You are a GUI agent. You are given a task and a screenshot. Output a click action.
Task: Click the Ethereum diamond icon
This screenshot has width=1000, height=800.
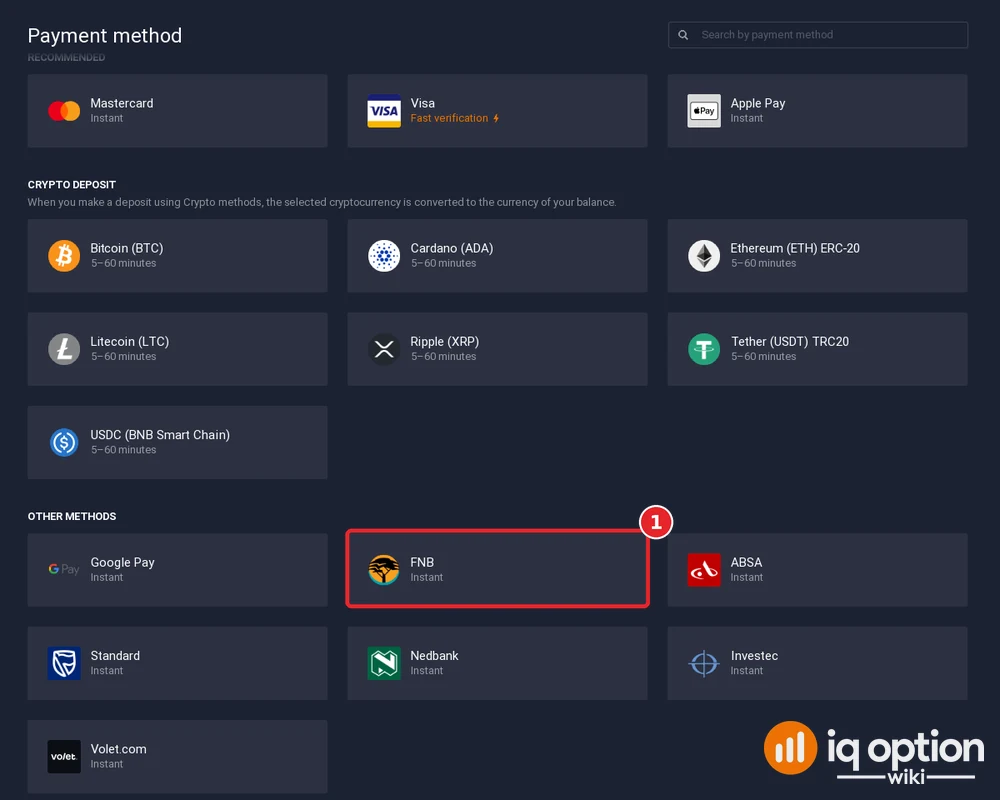(704, 256)
